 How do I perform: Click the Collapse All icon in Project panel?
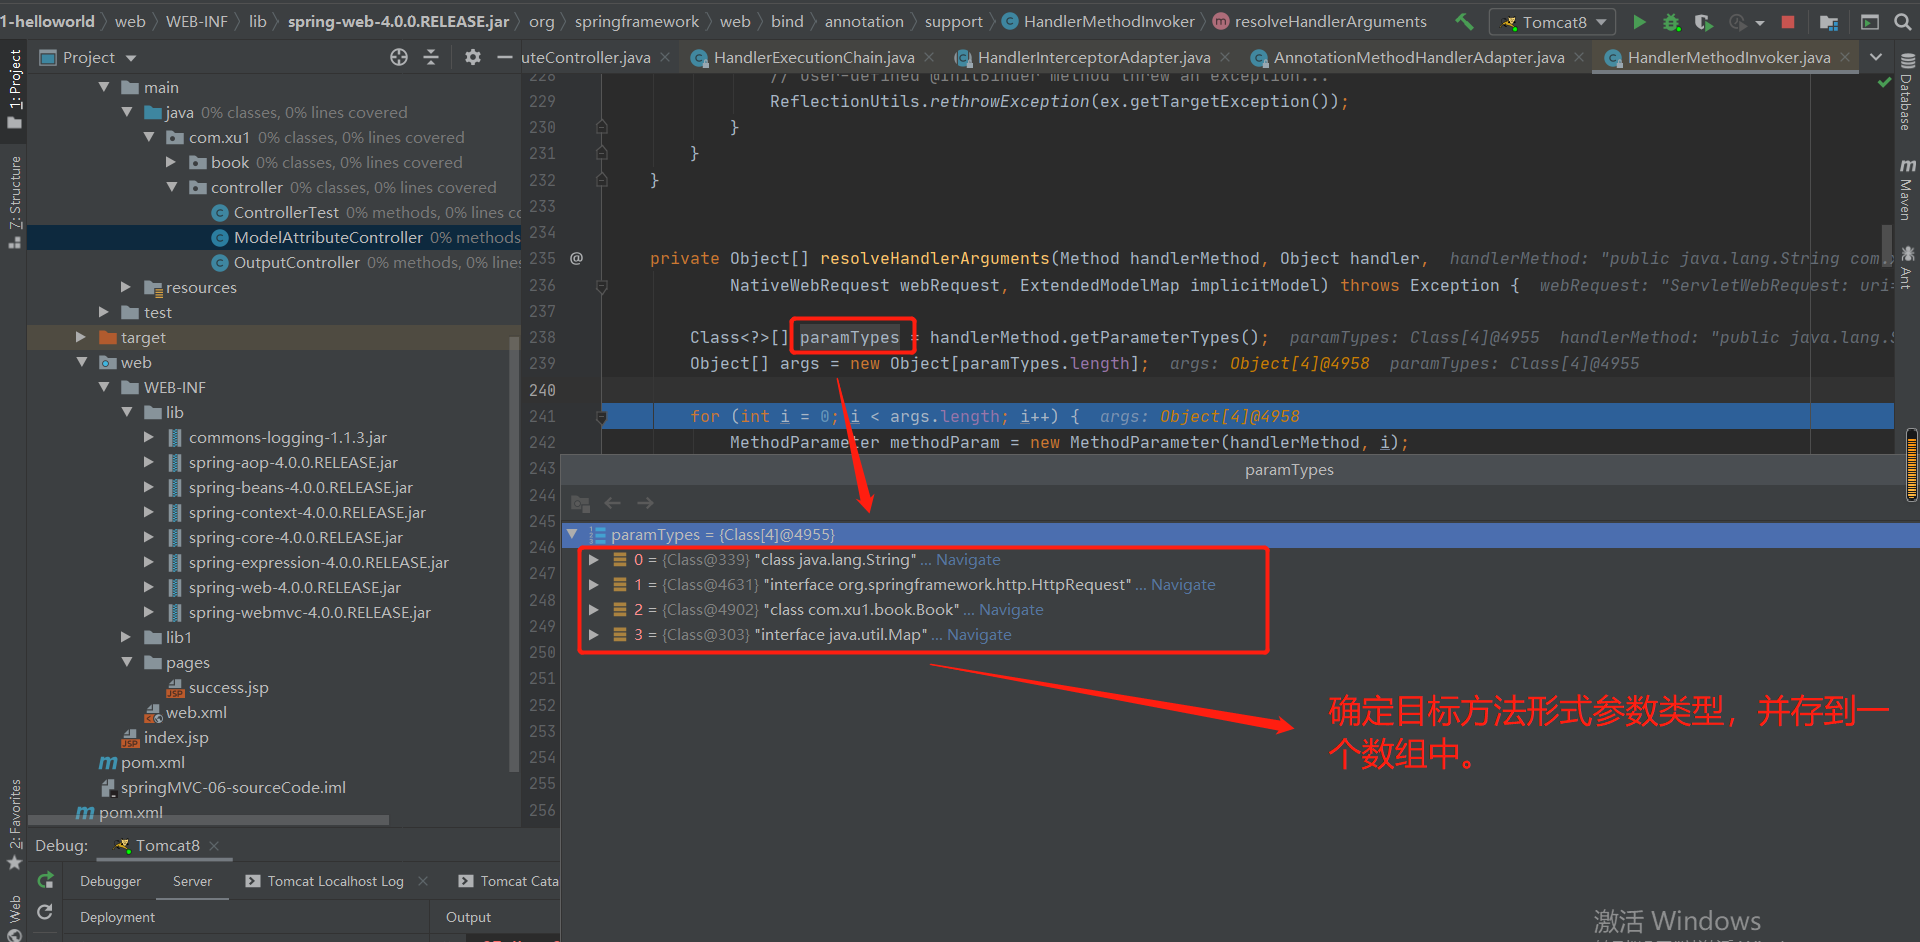[x=431, y=57]
